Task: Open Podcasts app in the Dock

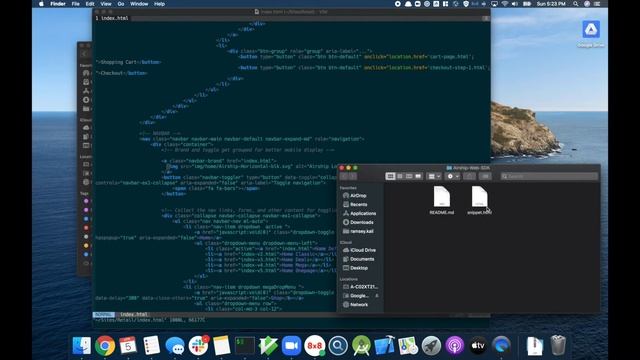Action: pyautogui.click(x=454, y=346)
